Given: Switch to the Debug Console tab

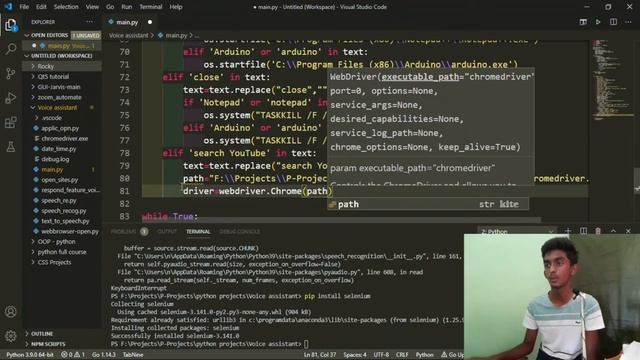Looking at the screenshot, I should [x=240, y=231].
